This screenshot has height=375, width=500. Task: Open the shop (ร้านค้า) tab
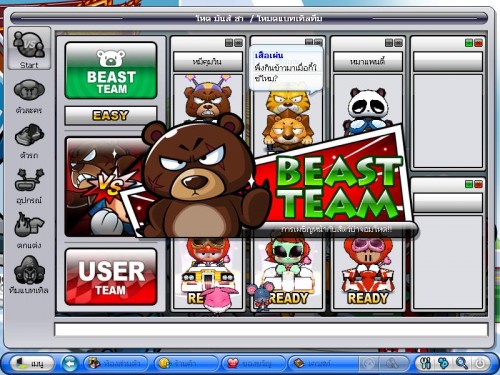coord(186,363)
